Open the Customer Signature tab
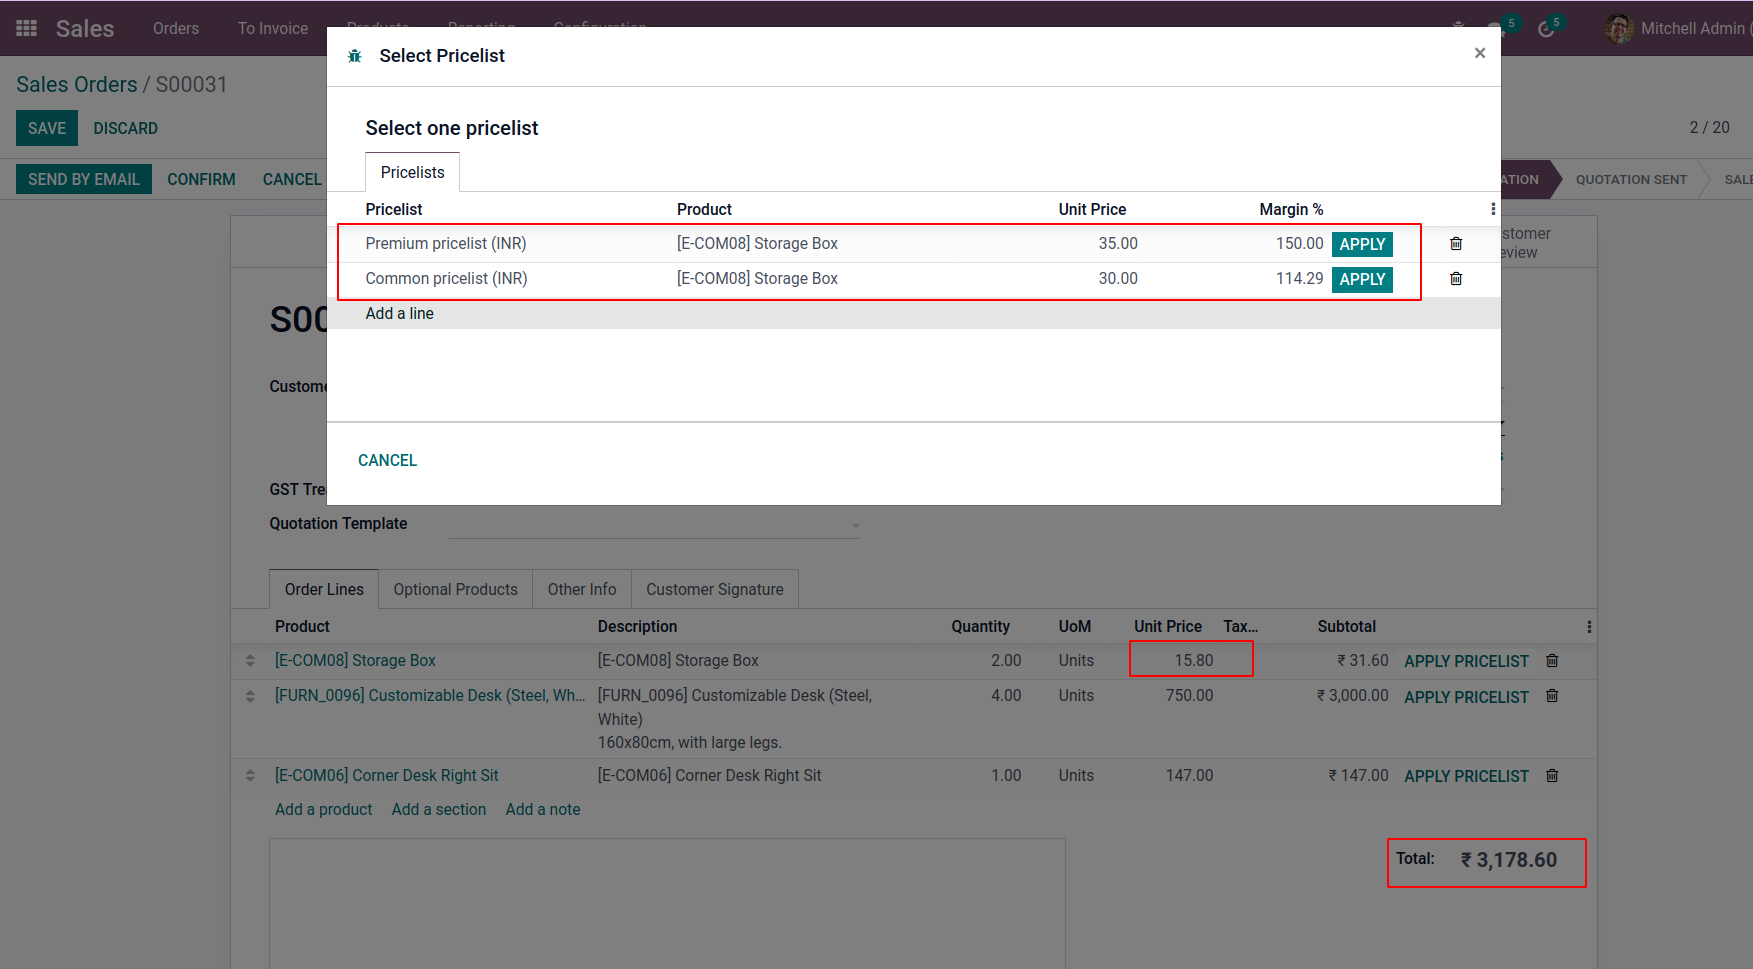Screen dimensions: 1753x969 tap(714, 590)
